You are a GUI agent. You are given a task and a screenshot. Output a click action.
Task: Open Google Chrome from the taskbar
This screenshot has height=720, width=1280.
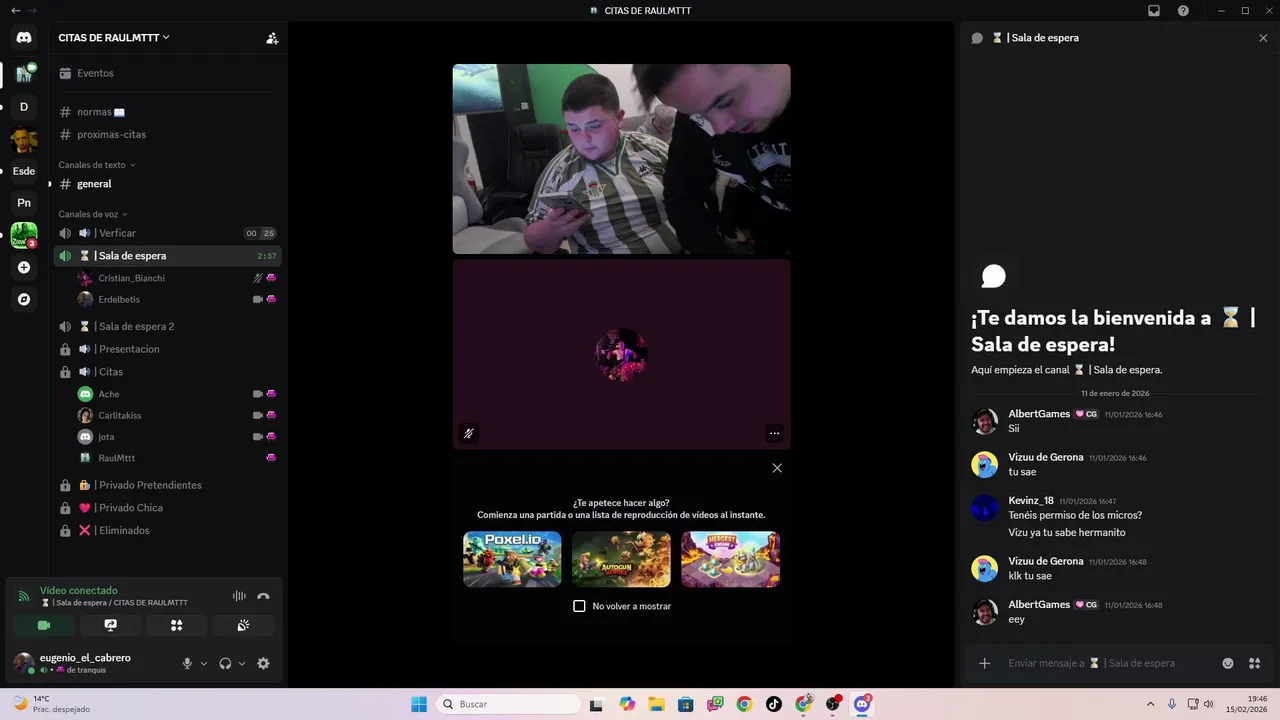click(744, 704)
